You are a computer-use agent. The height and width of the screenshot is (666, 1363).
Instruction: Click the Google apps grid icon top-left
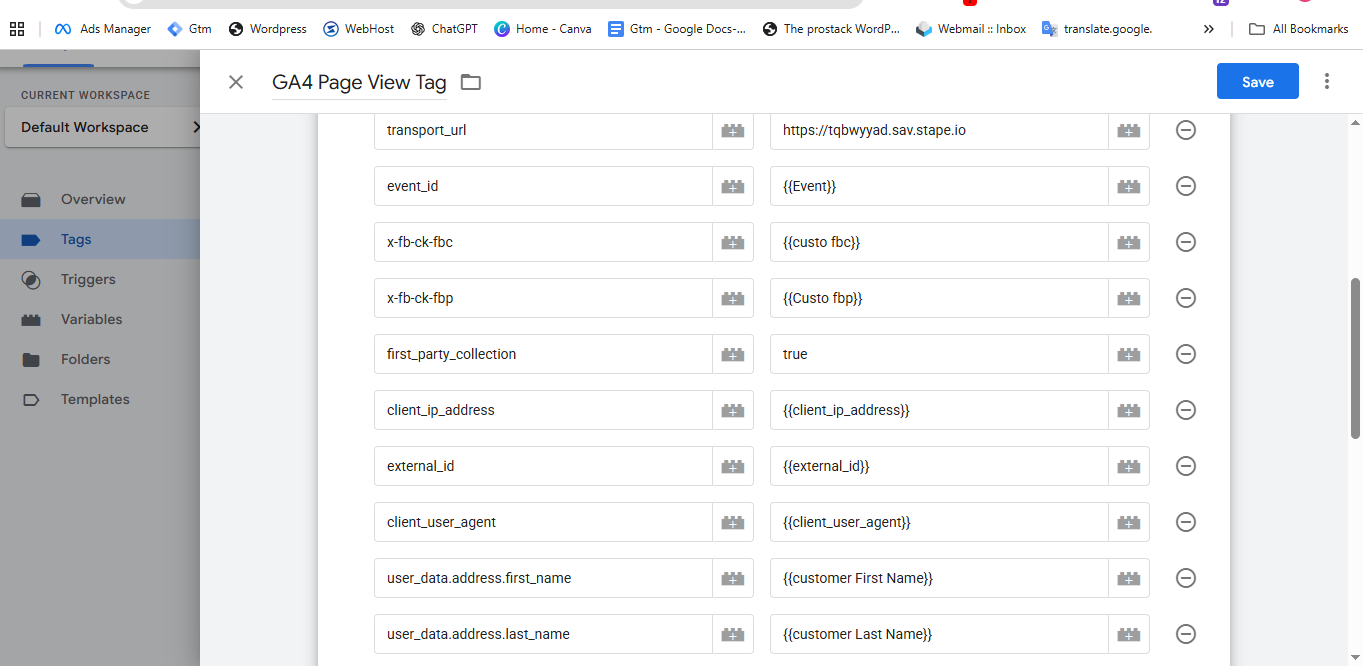coord(17,28)
